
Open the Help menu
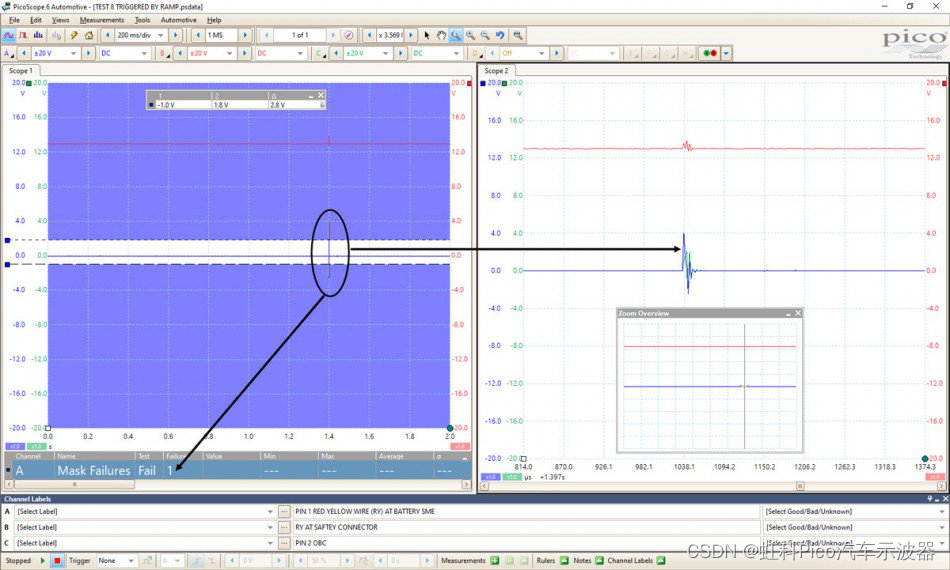pyautogui.click(x=214, y=20)
